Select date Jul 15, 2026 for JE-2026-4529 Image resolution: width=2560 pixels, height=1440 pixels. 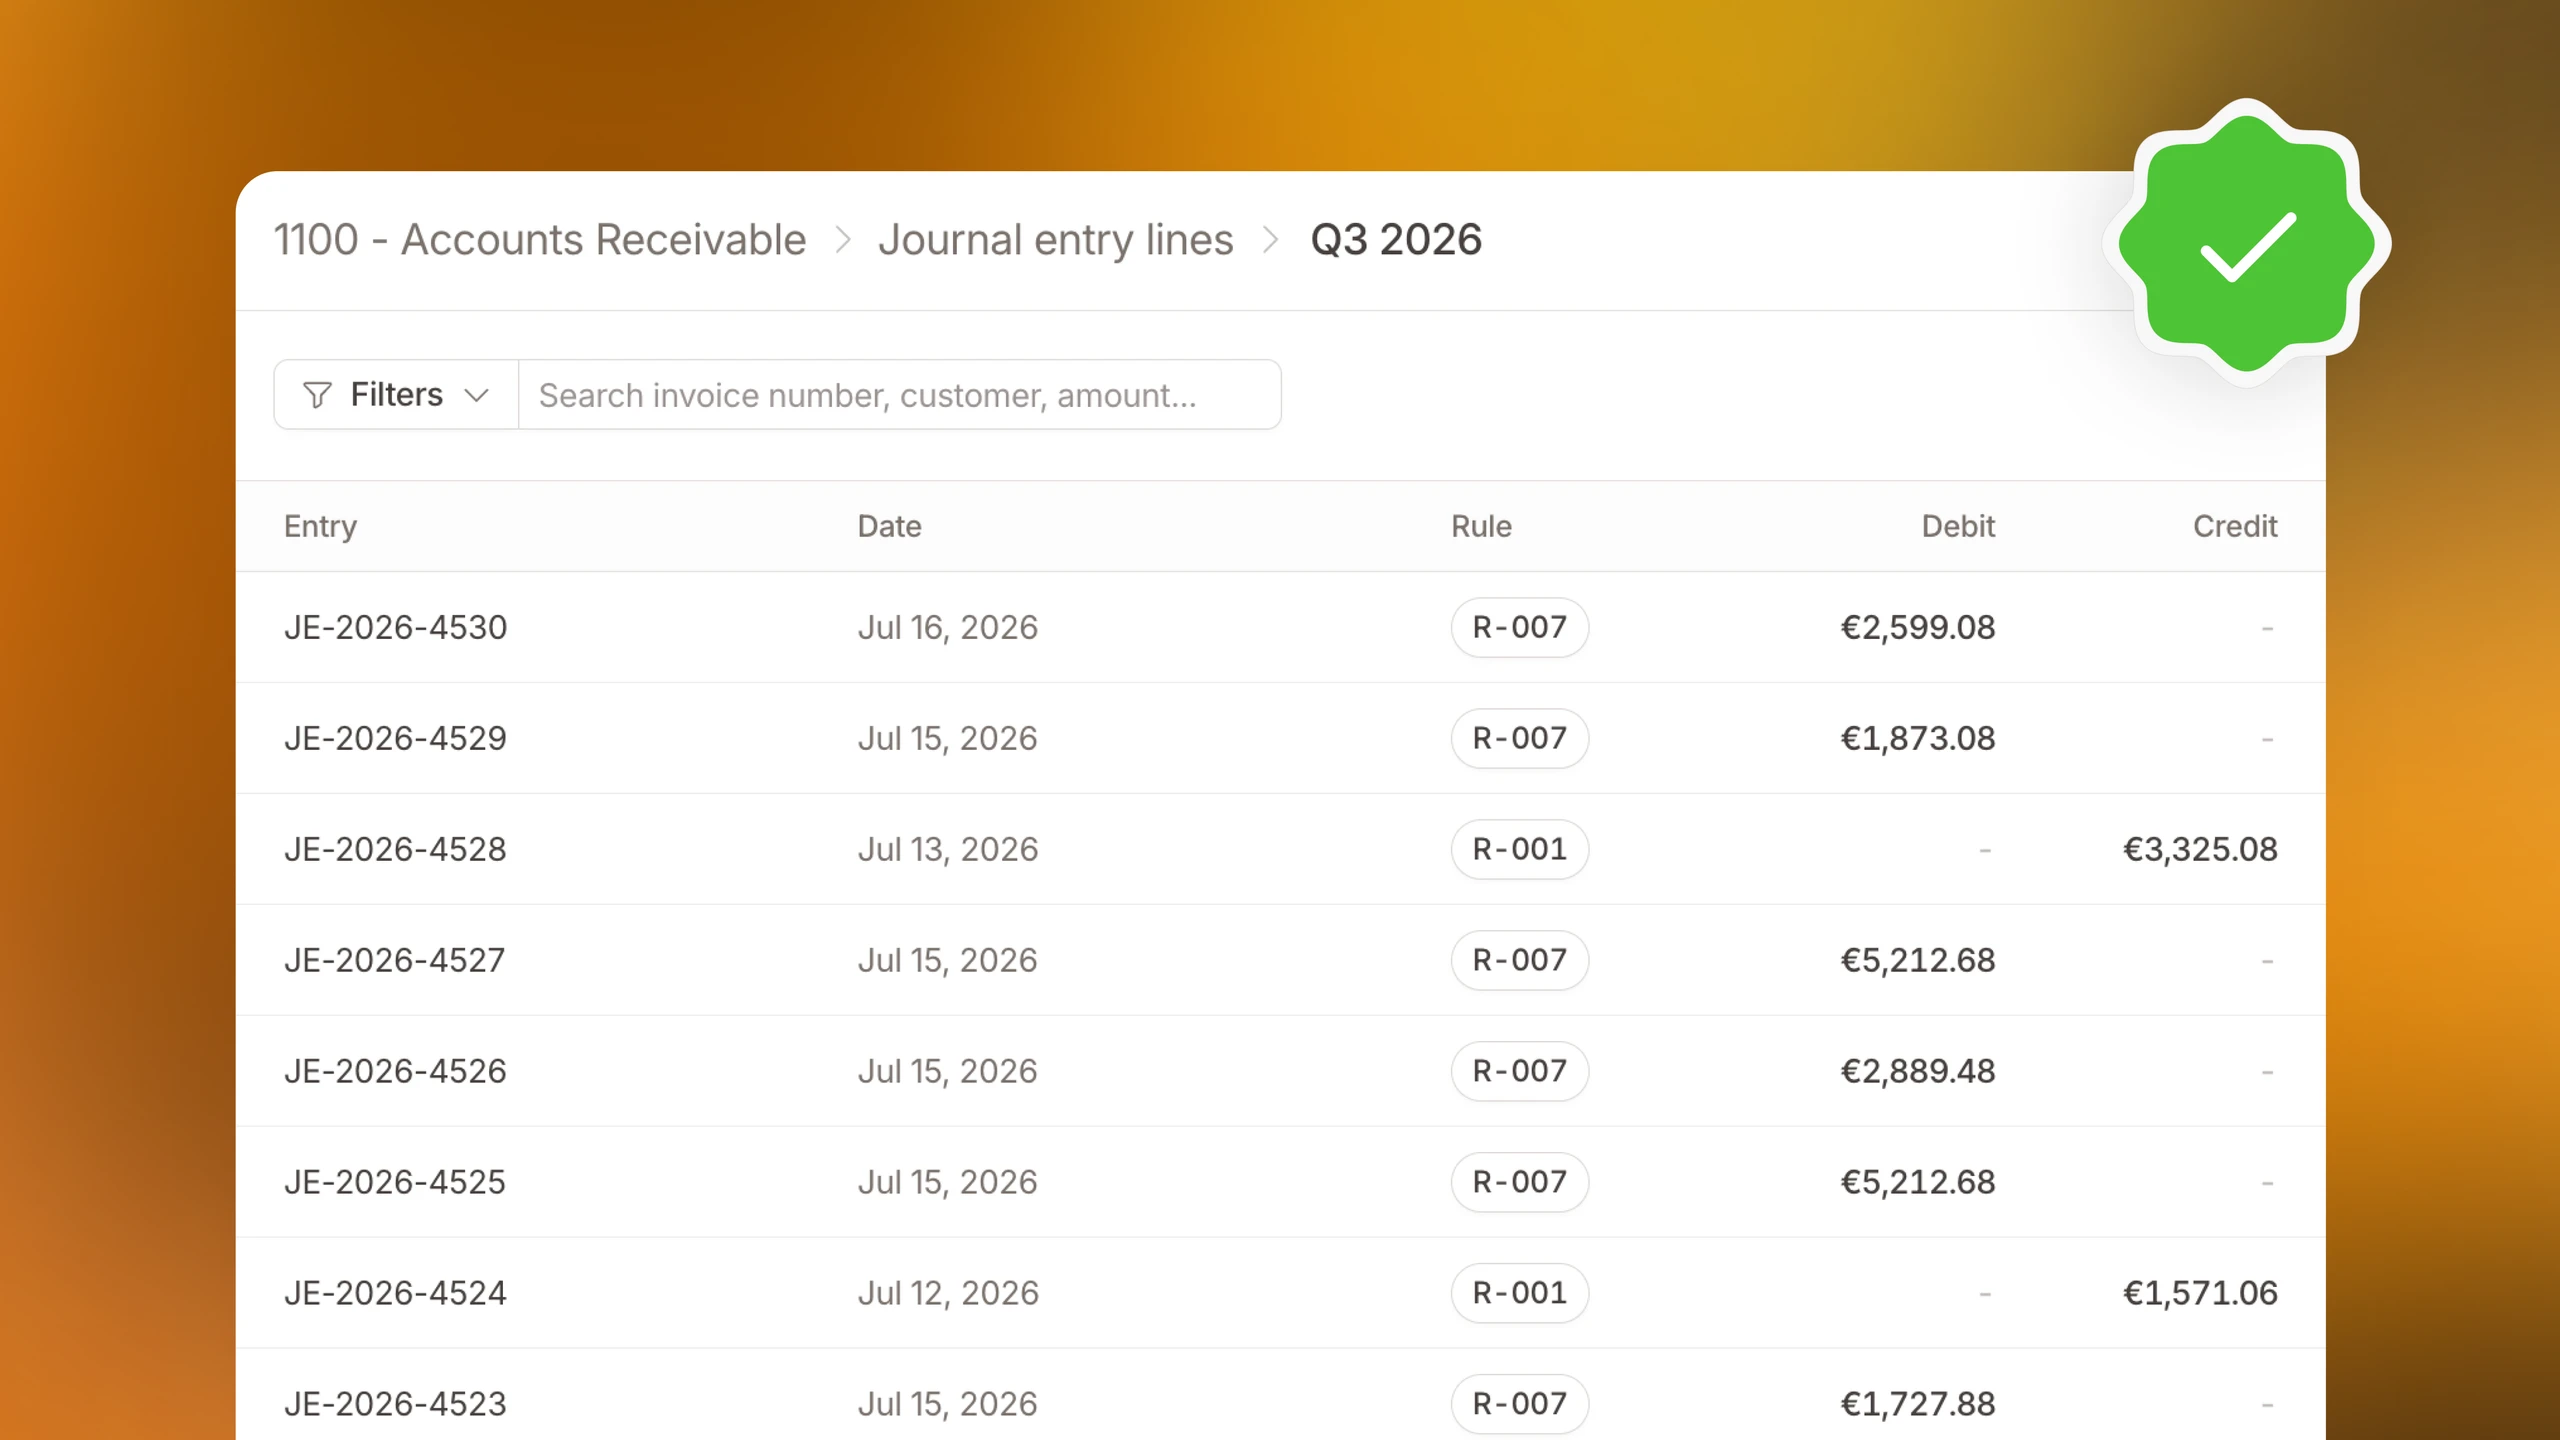point(948,738)
